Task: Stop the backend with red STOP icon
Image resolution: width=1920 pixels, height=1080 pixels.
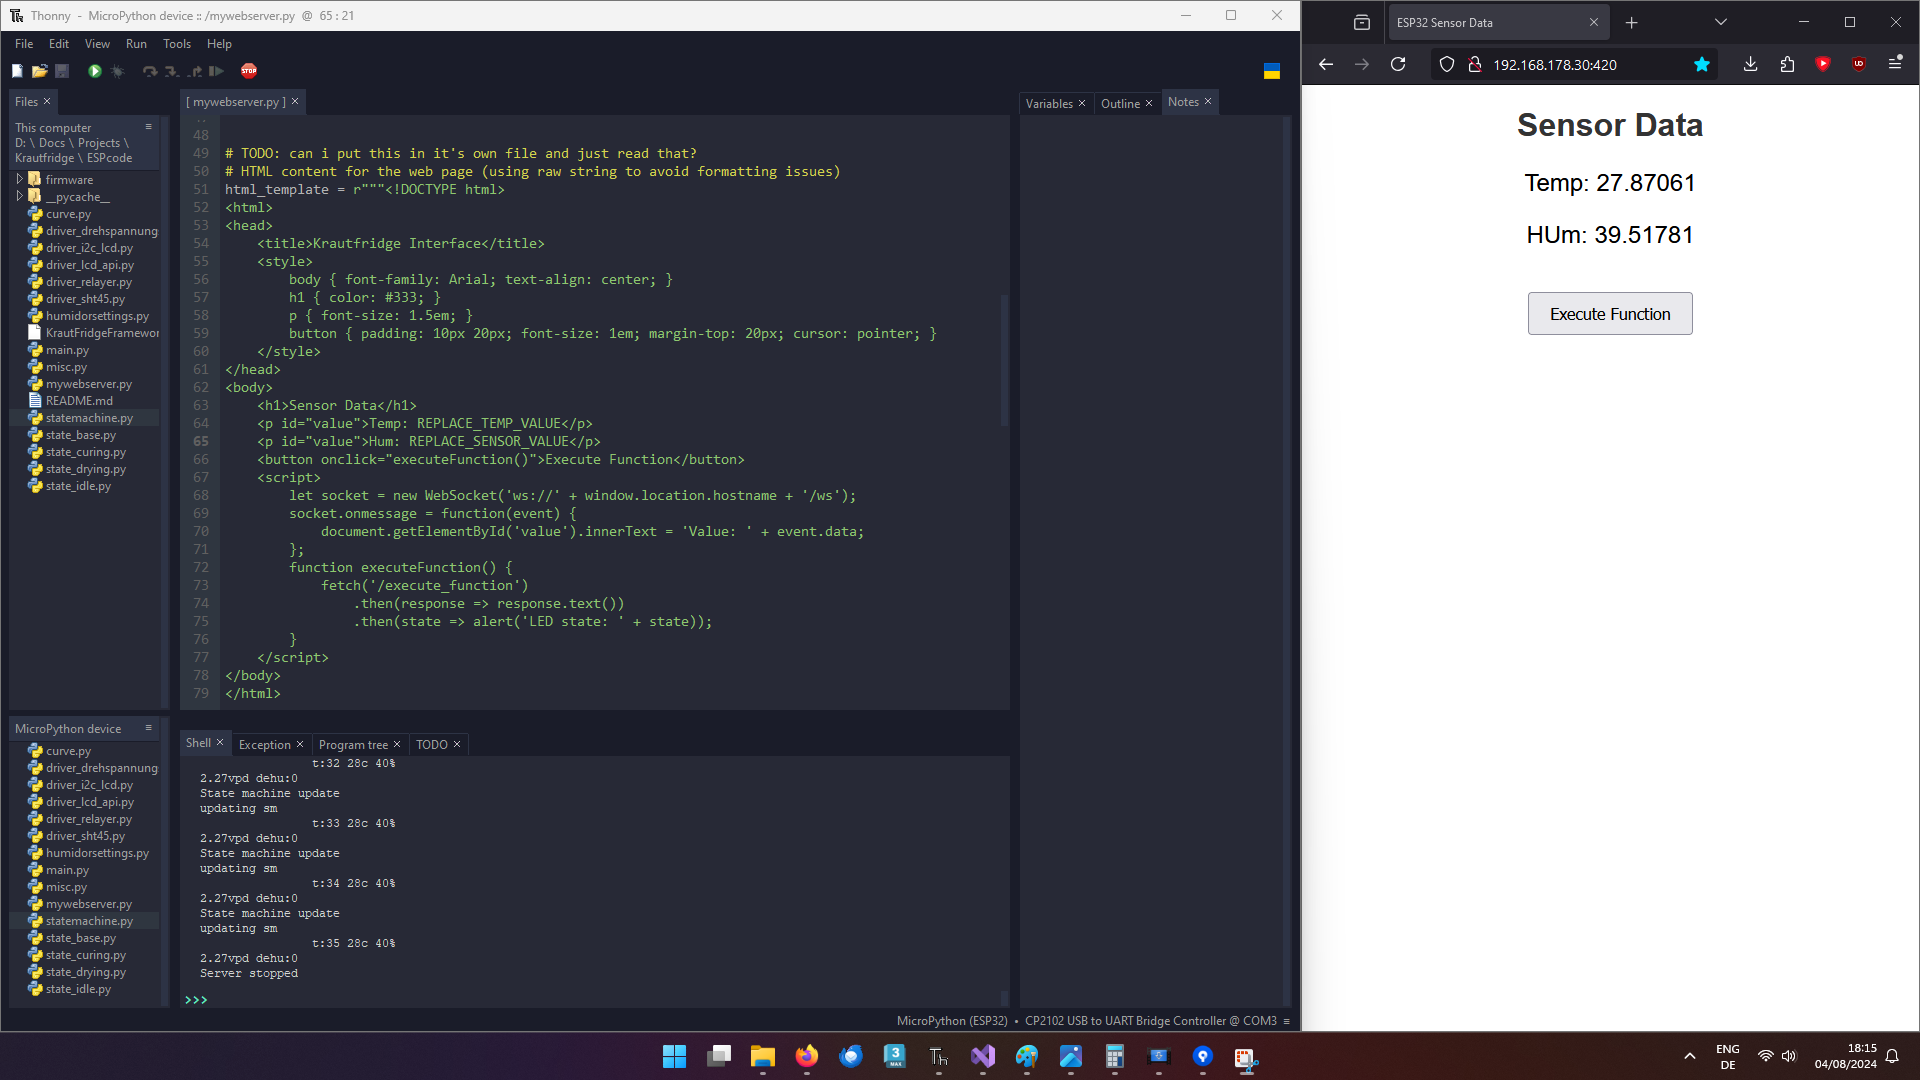Action: [x=249, y=71]
